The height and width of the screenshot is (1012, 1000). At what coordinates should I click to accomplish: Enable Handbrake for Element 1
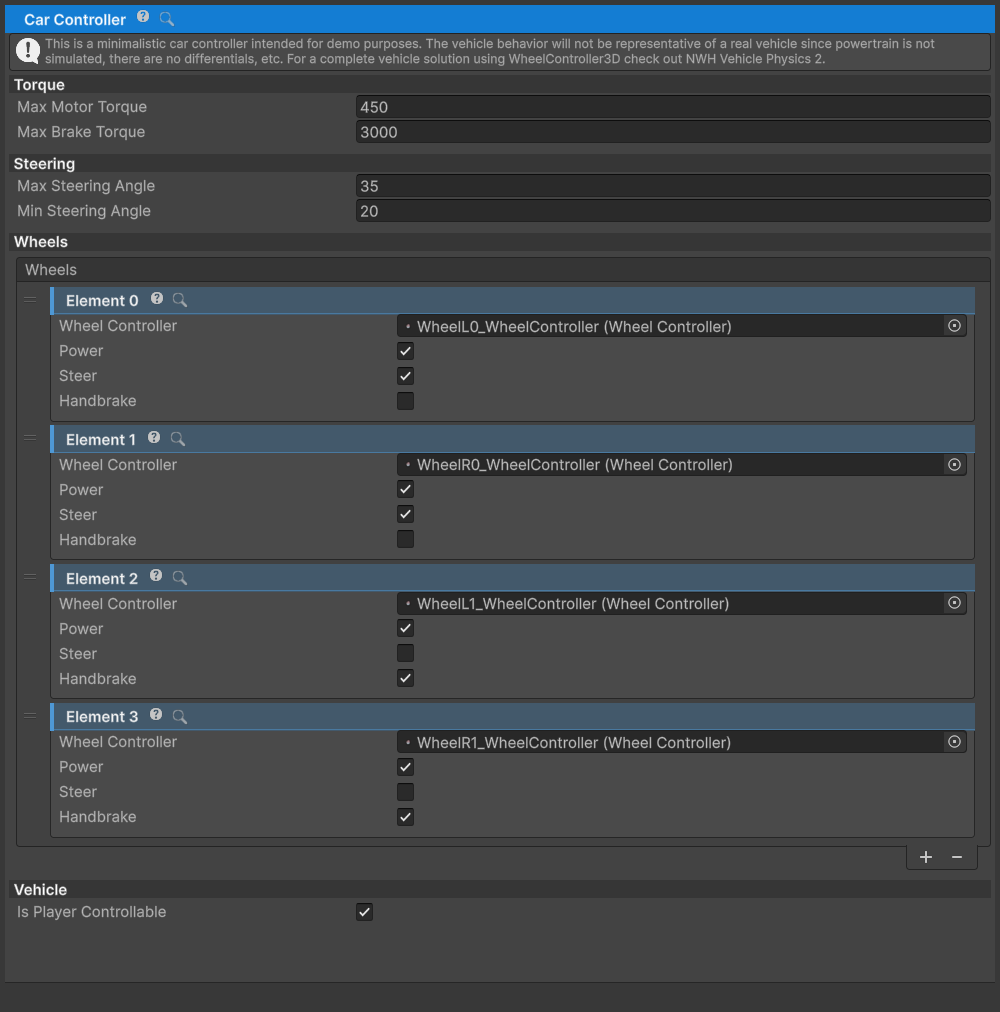tap(405, 539)
